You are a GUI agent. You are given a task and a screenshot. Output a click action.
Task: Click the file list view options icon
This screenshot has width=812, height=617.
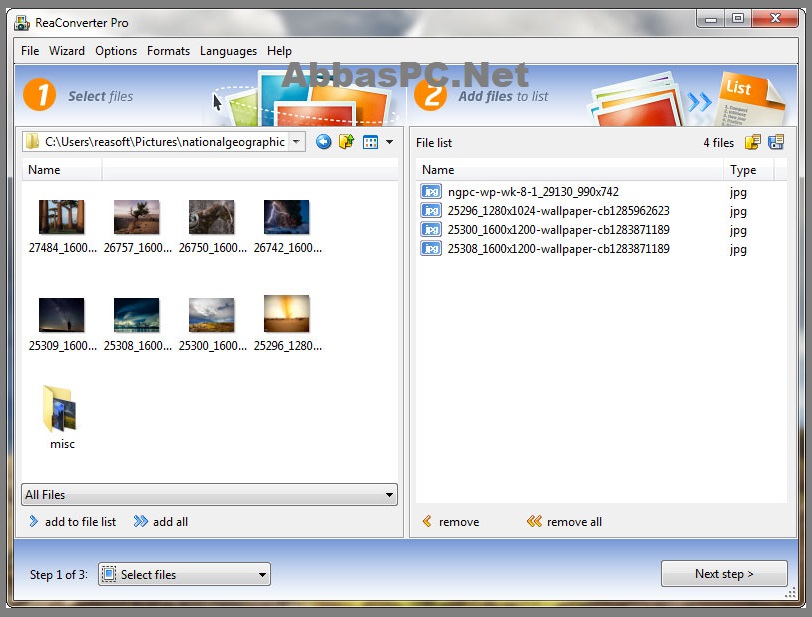point(776,142)
